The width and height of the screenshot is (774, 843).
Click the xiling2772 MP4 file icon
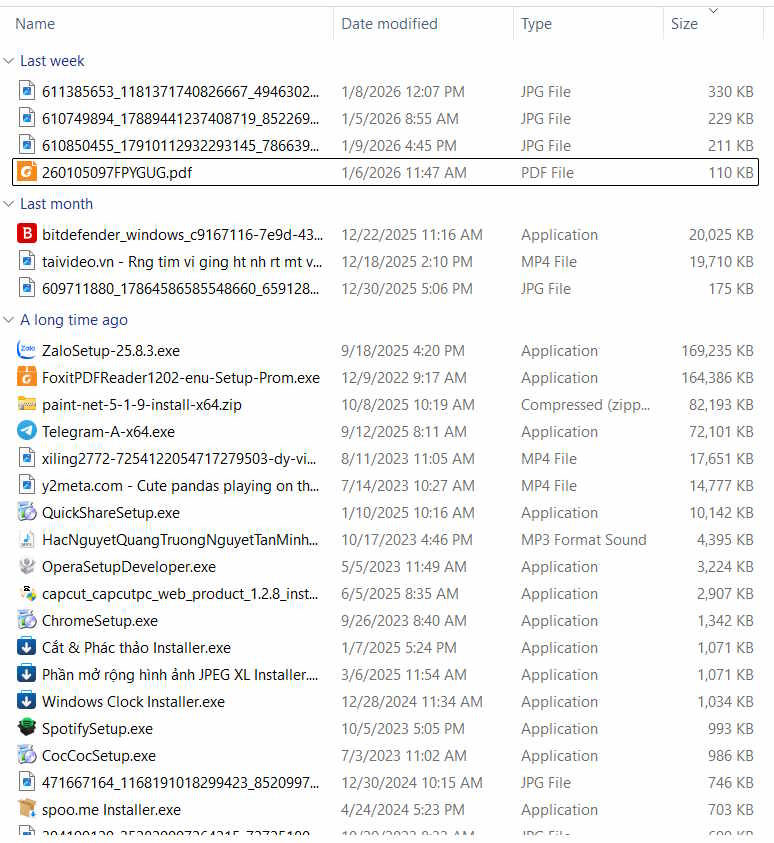click(x=27, y=458)
